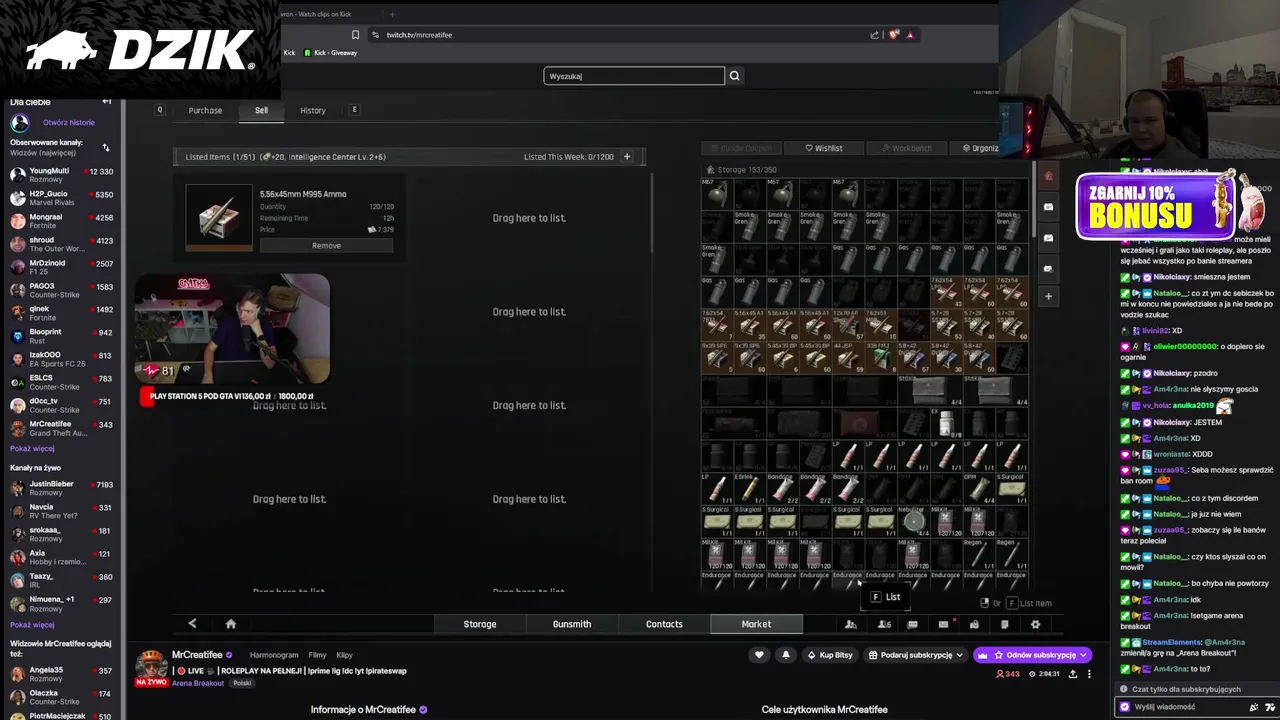The height and width of the screenshot is (720, 1280).
Task: Open the Filmy channel tab
Action: 317,655
